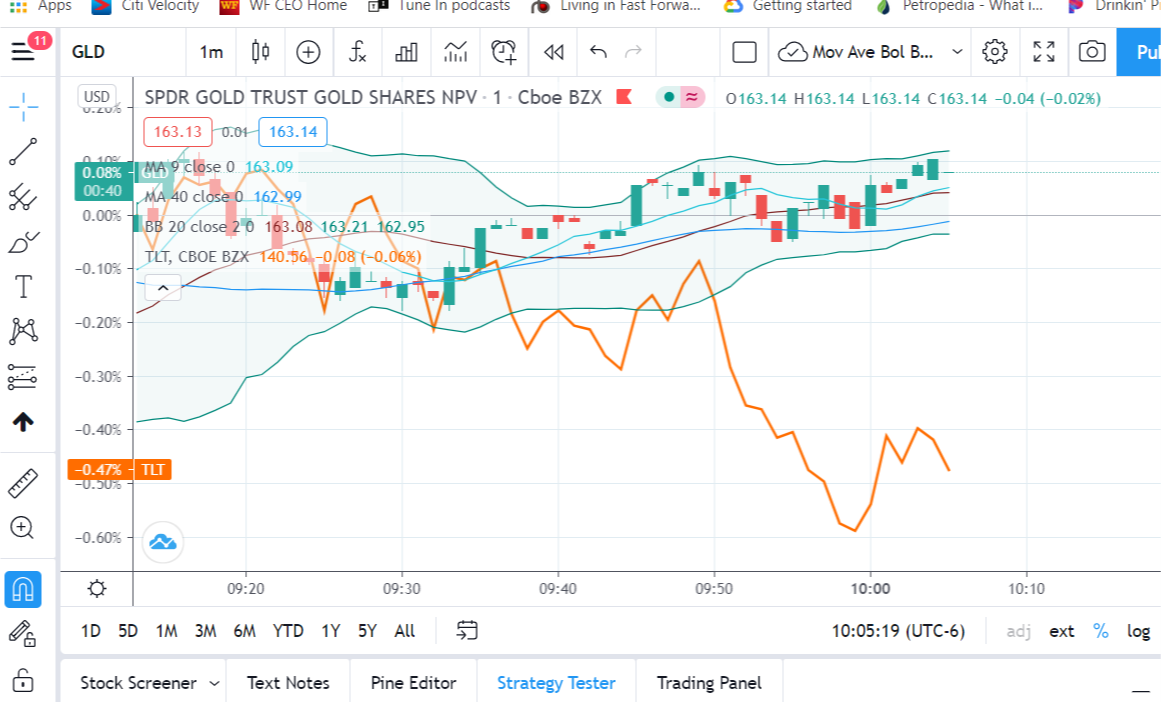
Task: Take a chart snapshot with the camera icon
Action: coord(1091,52)
